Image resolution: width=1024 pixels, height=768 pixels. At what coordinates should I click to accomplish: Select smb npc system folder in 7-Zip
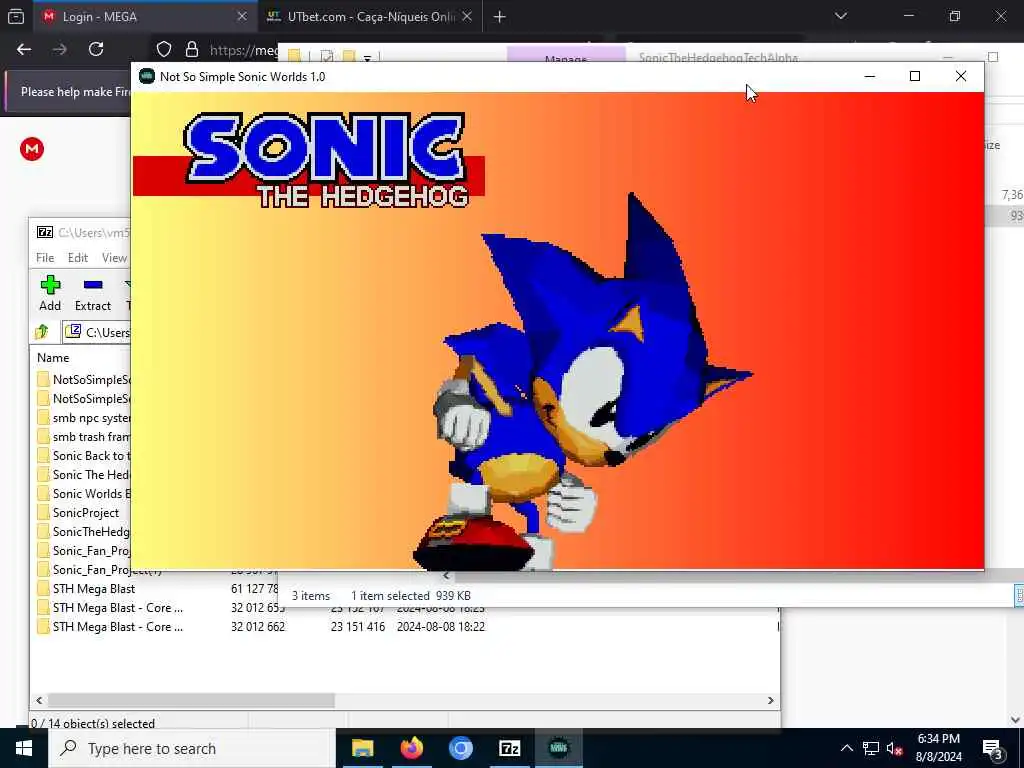point(84,417)
